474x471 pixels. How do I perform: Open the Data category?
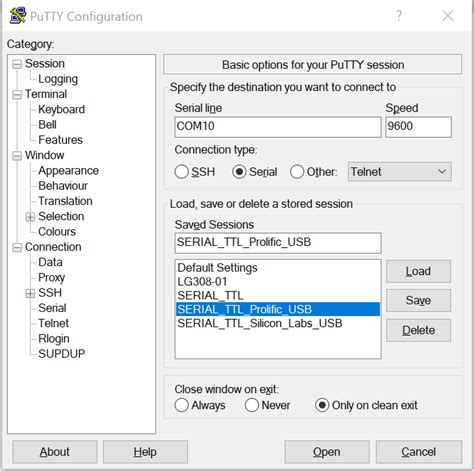[x=50, y=262]
